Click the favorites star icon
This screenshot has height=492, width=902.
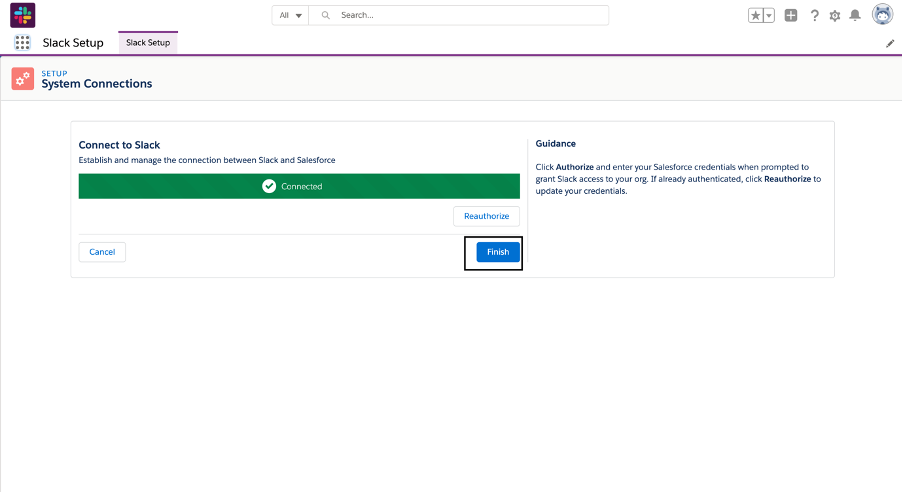click(755, 16)
